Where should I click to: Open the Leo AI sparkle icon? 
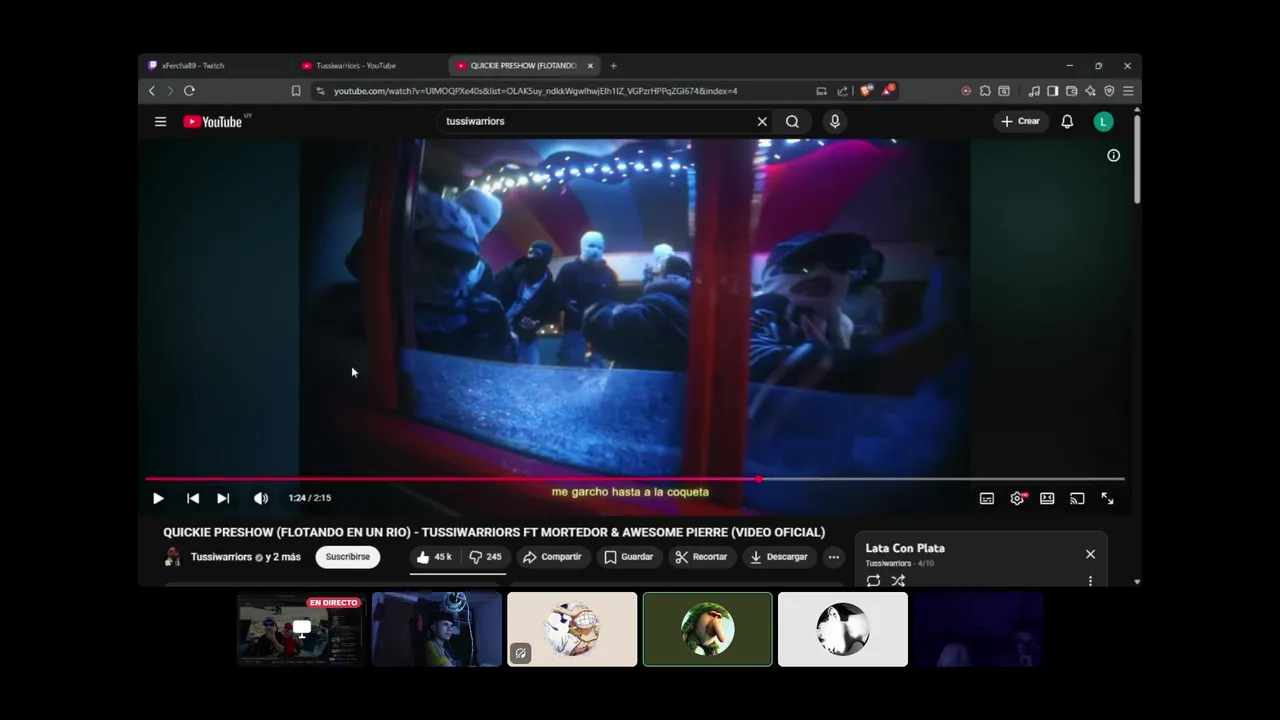pos(1090,91)
